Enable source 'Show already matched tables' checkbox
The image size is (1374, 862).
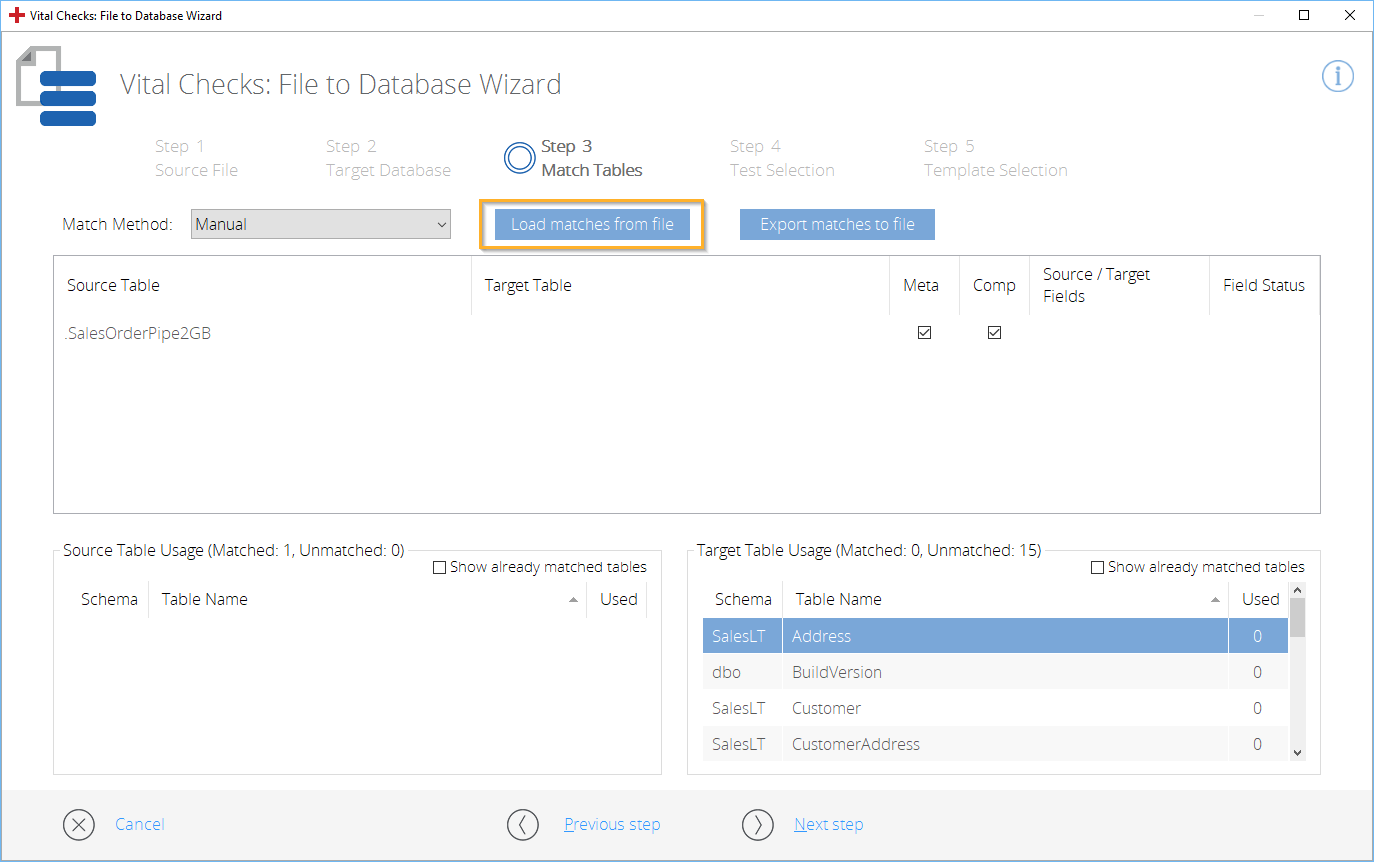(x=439, y=567)
